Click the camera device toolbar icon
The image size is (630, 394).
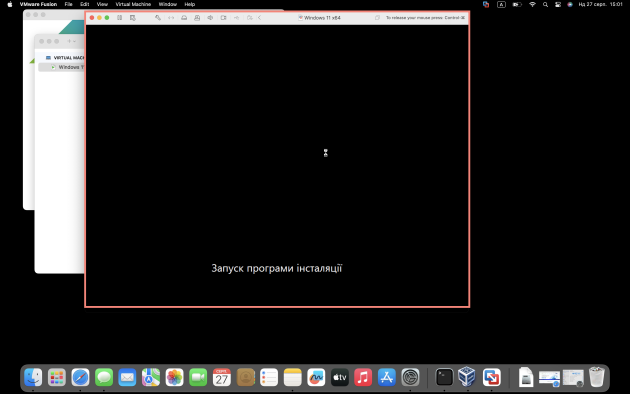[x=223, y=18]
